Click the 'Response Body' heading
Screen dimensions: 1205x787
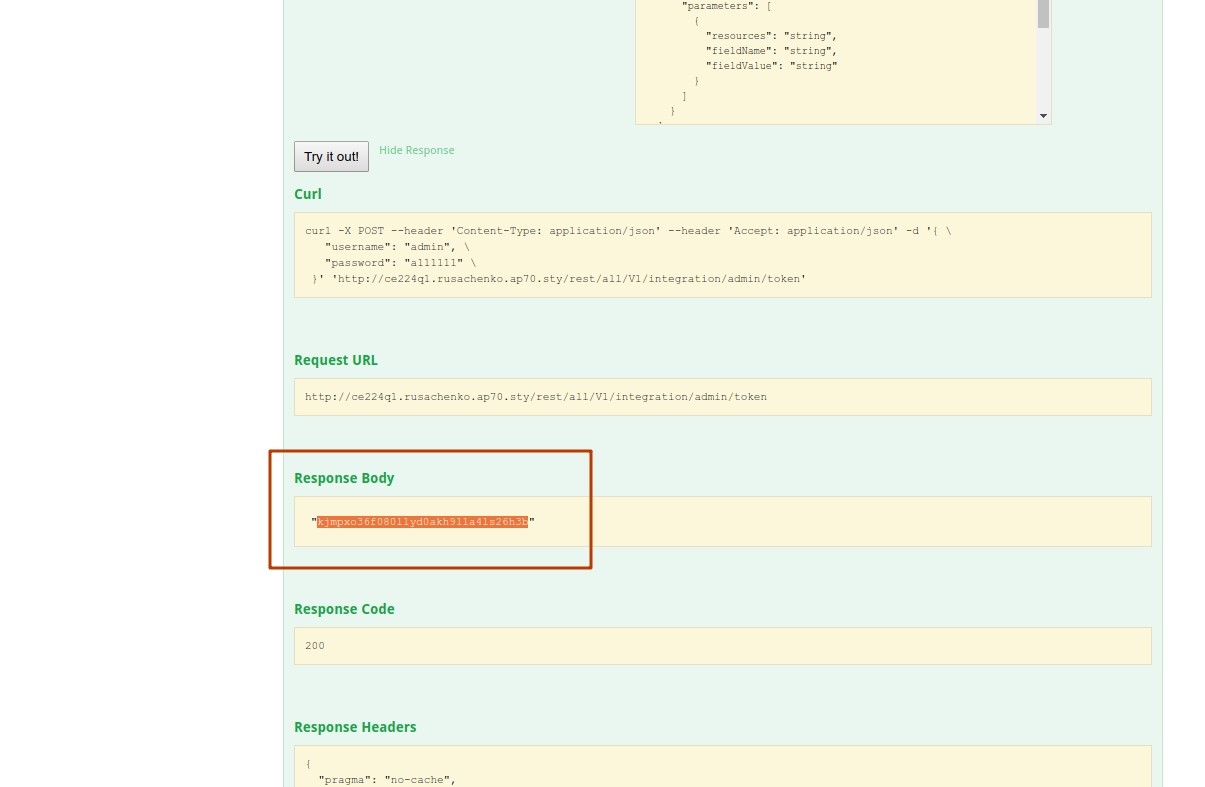(x=344, y=478)
